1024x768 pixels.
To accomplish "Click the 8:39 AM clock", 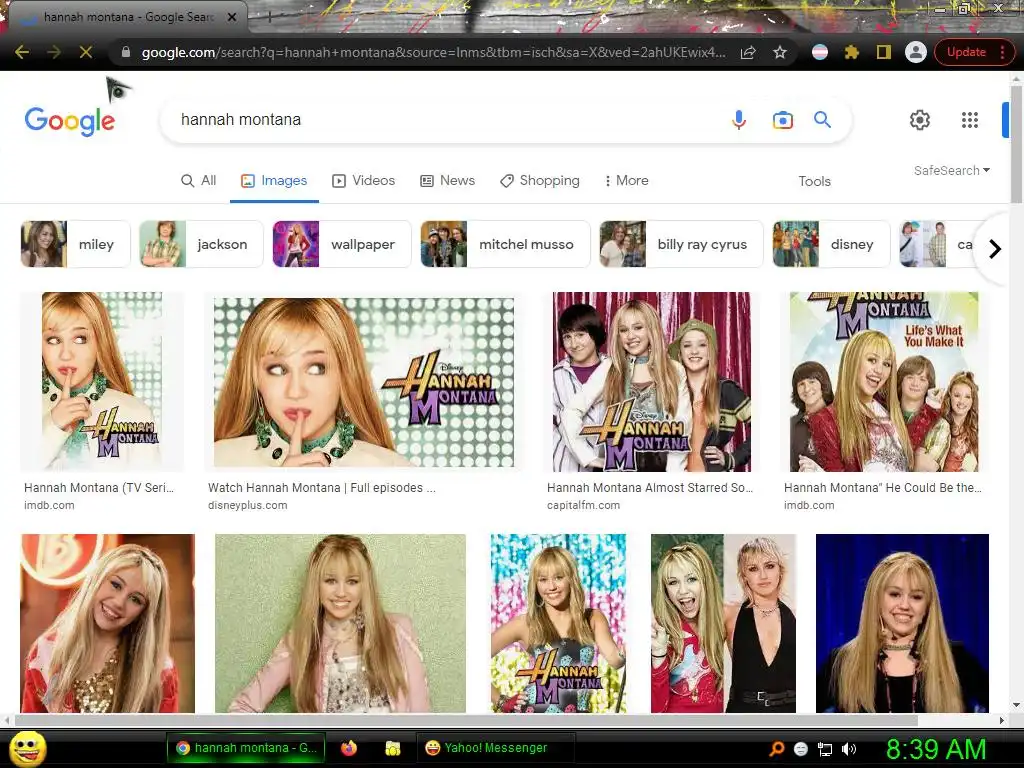I will [936, 749].
